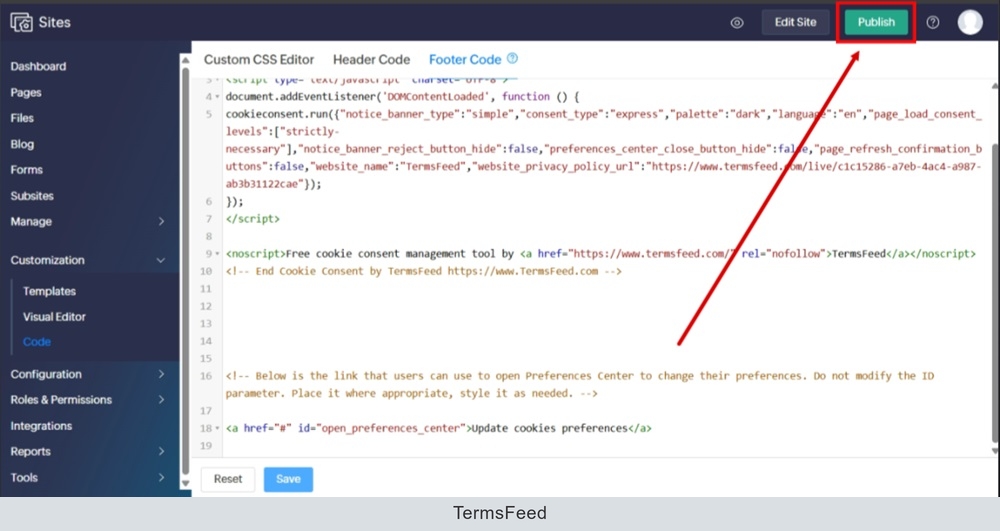The width and height of the screenshot is (1000, 531).
Task: Open Integrations in the sidebar
Action: (41, 426)
